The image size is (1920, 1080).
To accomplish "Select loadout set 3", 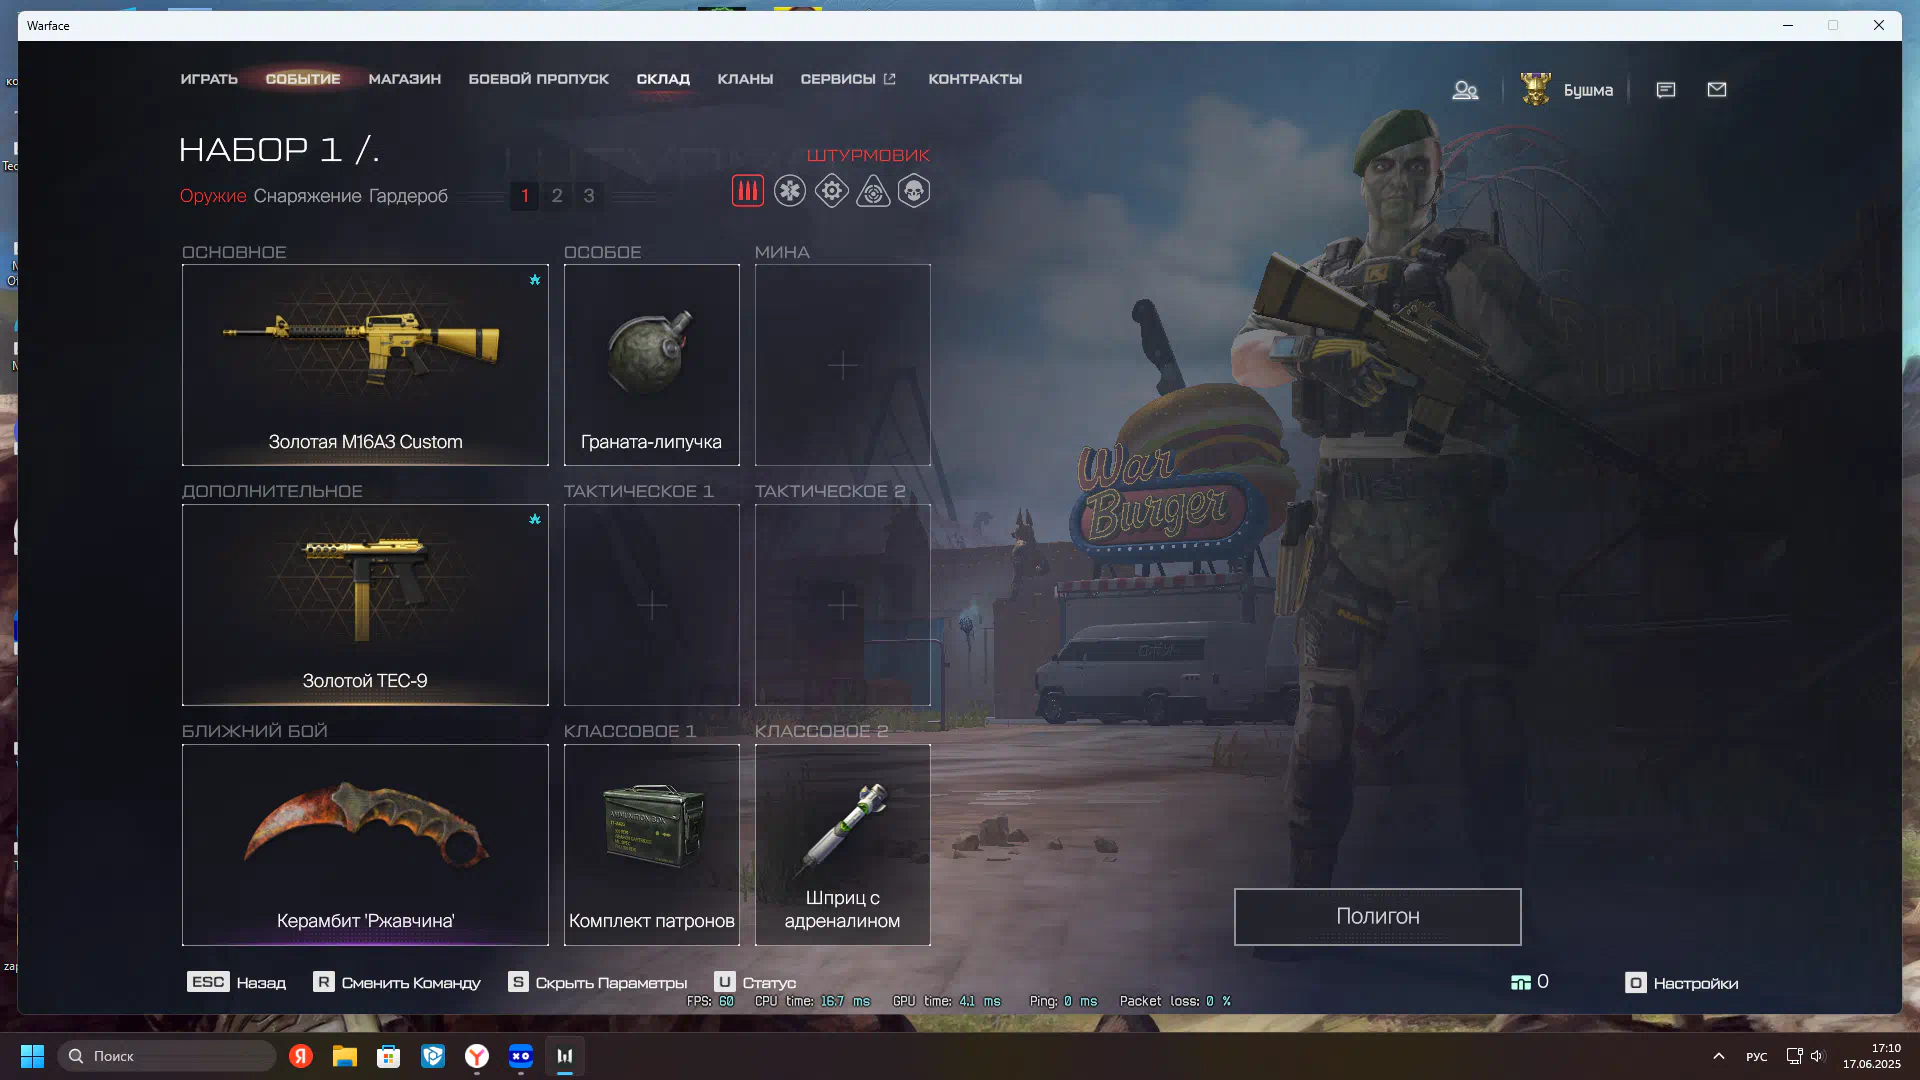I will coord(589,196).
